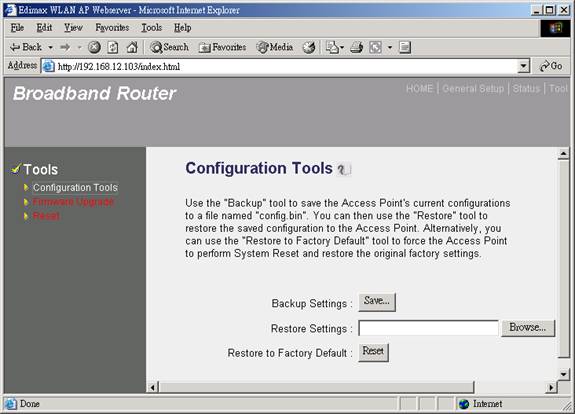This screenshot has height=414, width=575.
Task: Click the History icon in toolbar
Action: coord(309,47)
